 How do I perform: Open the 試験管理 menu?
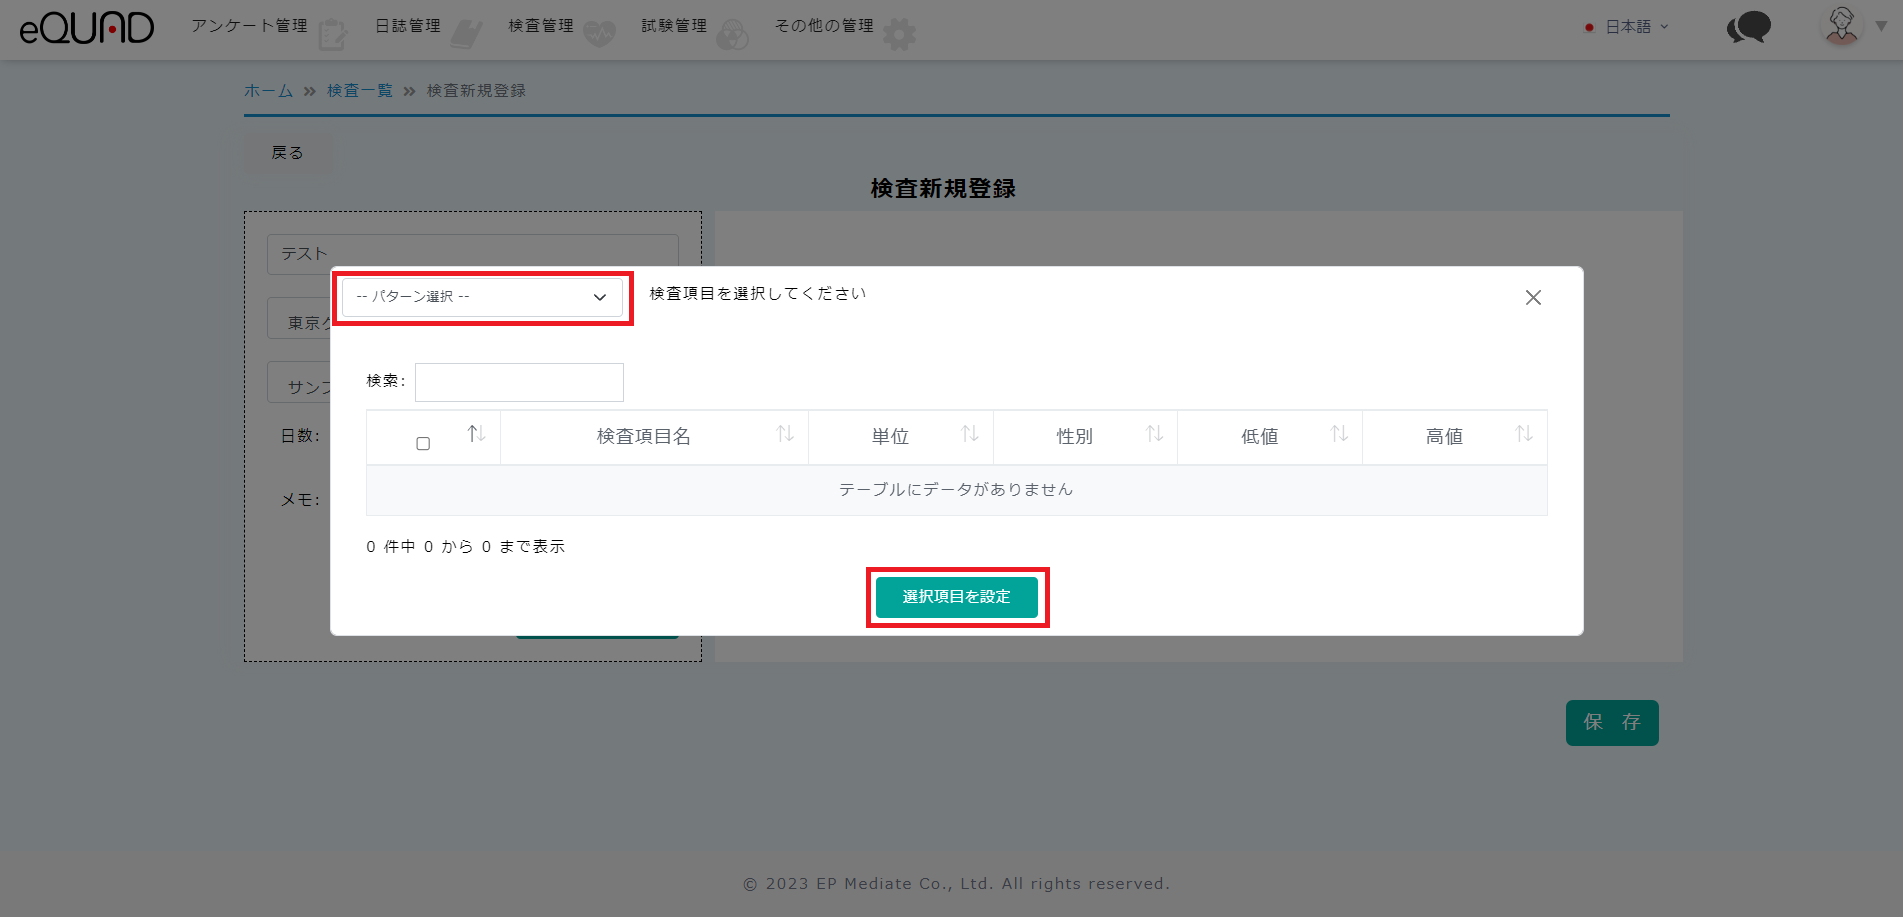674,26
